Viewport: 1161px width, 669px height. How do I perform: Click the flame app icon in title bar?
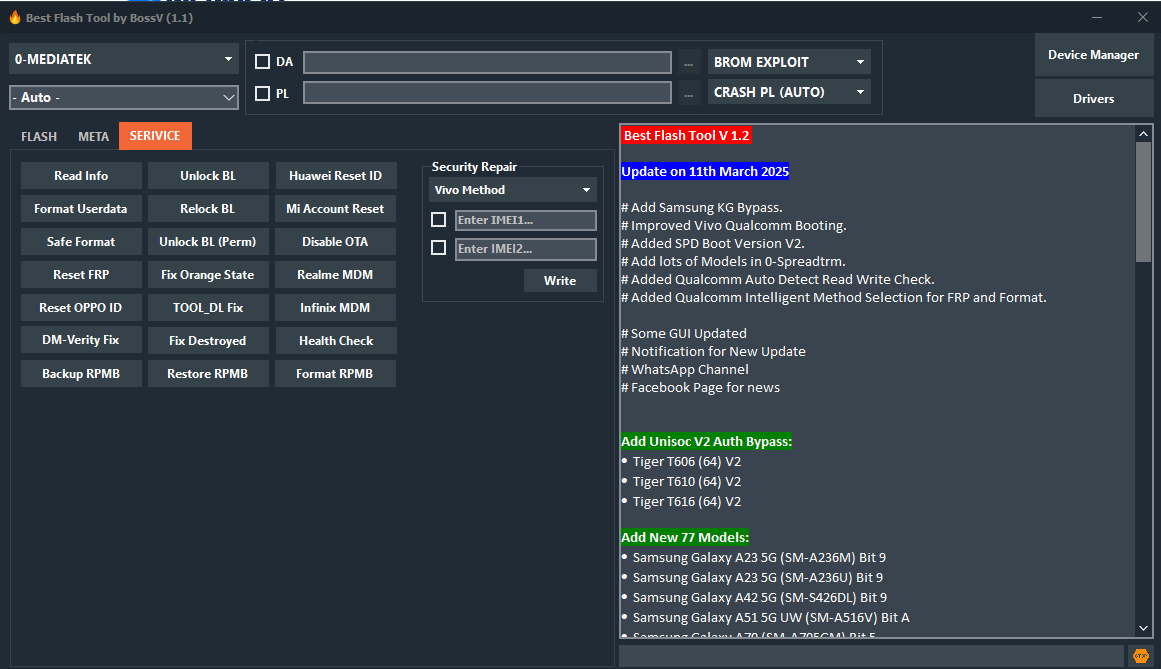[x=15, y=17]
